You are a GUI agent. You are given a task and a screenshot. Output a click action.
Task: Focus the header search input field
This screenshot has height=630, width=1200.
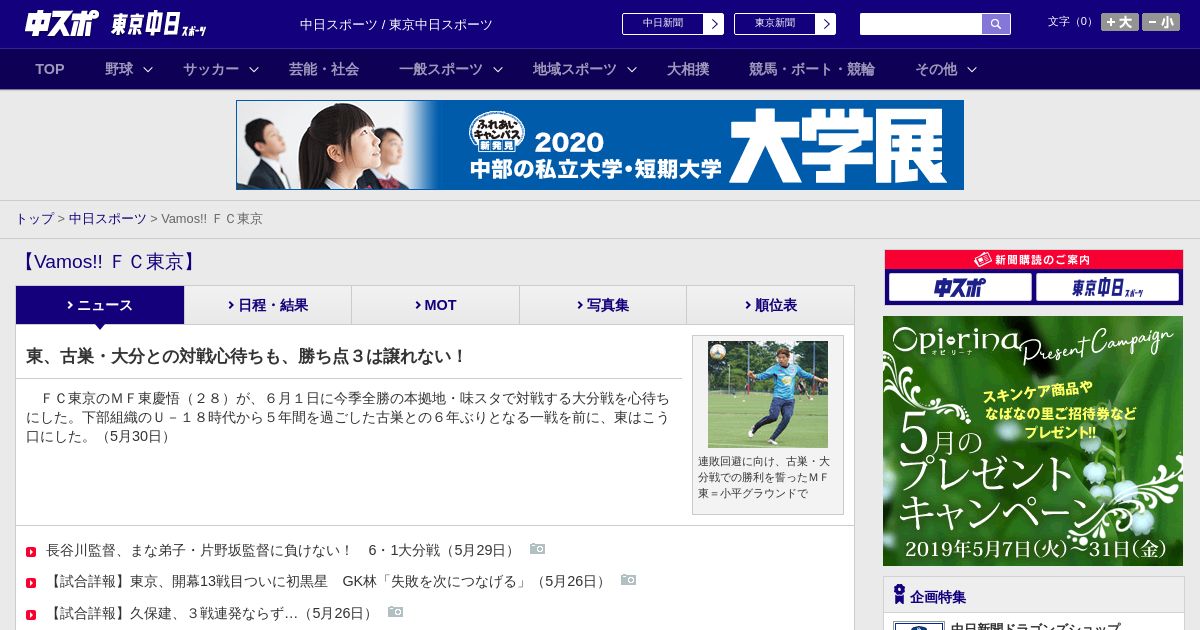921,24
